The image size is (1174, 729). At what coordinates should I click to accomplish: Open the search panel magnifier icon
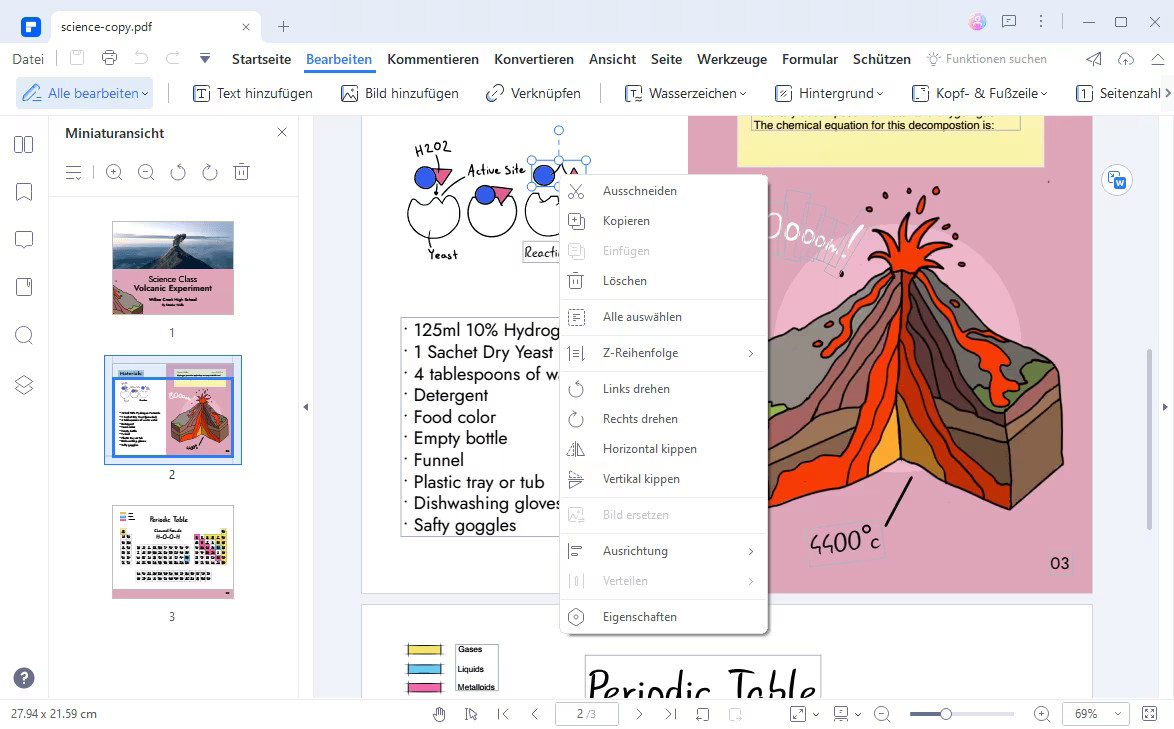coord(24,336)
